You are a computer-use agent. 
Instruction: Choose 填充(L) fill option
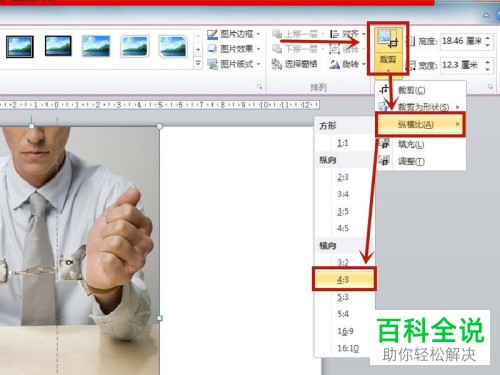pyautogui.click(x=420, y=145)
